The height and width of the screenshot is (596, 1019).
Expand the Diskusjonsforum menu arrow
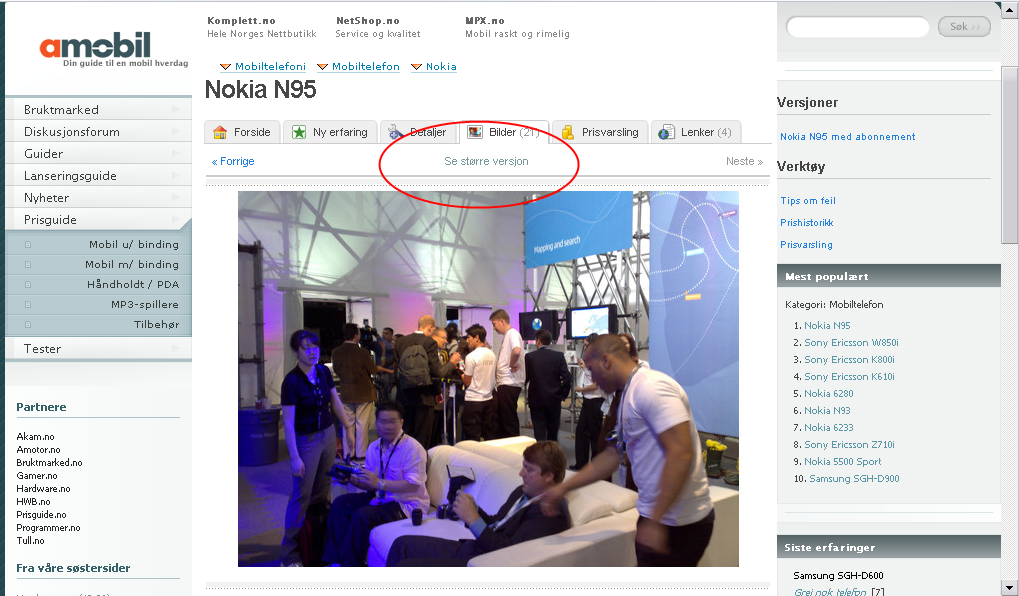point(175,132)
